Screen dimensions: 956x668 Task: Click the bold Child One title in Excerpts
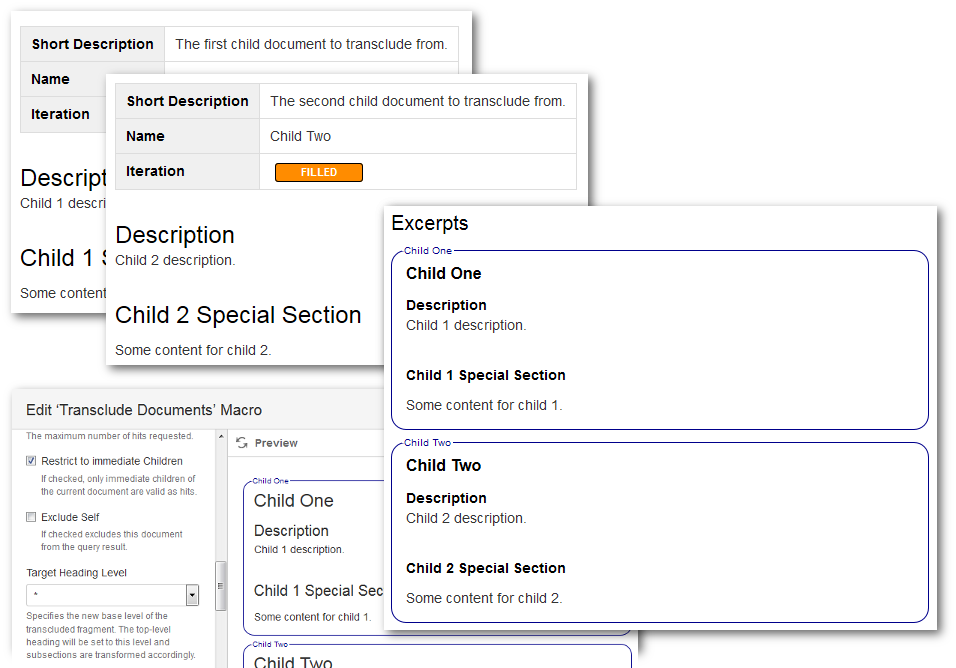[443, 273]
